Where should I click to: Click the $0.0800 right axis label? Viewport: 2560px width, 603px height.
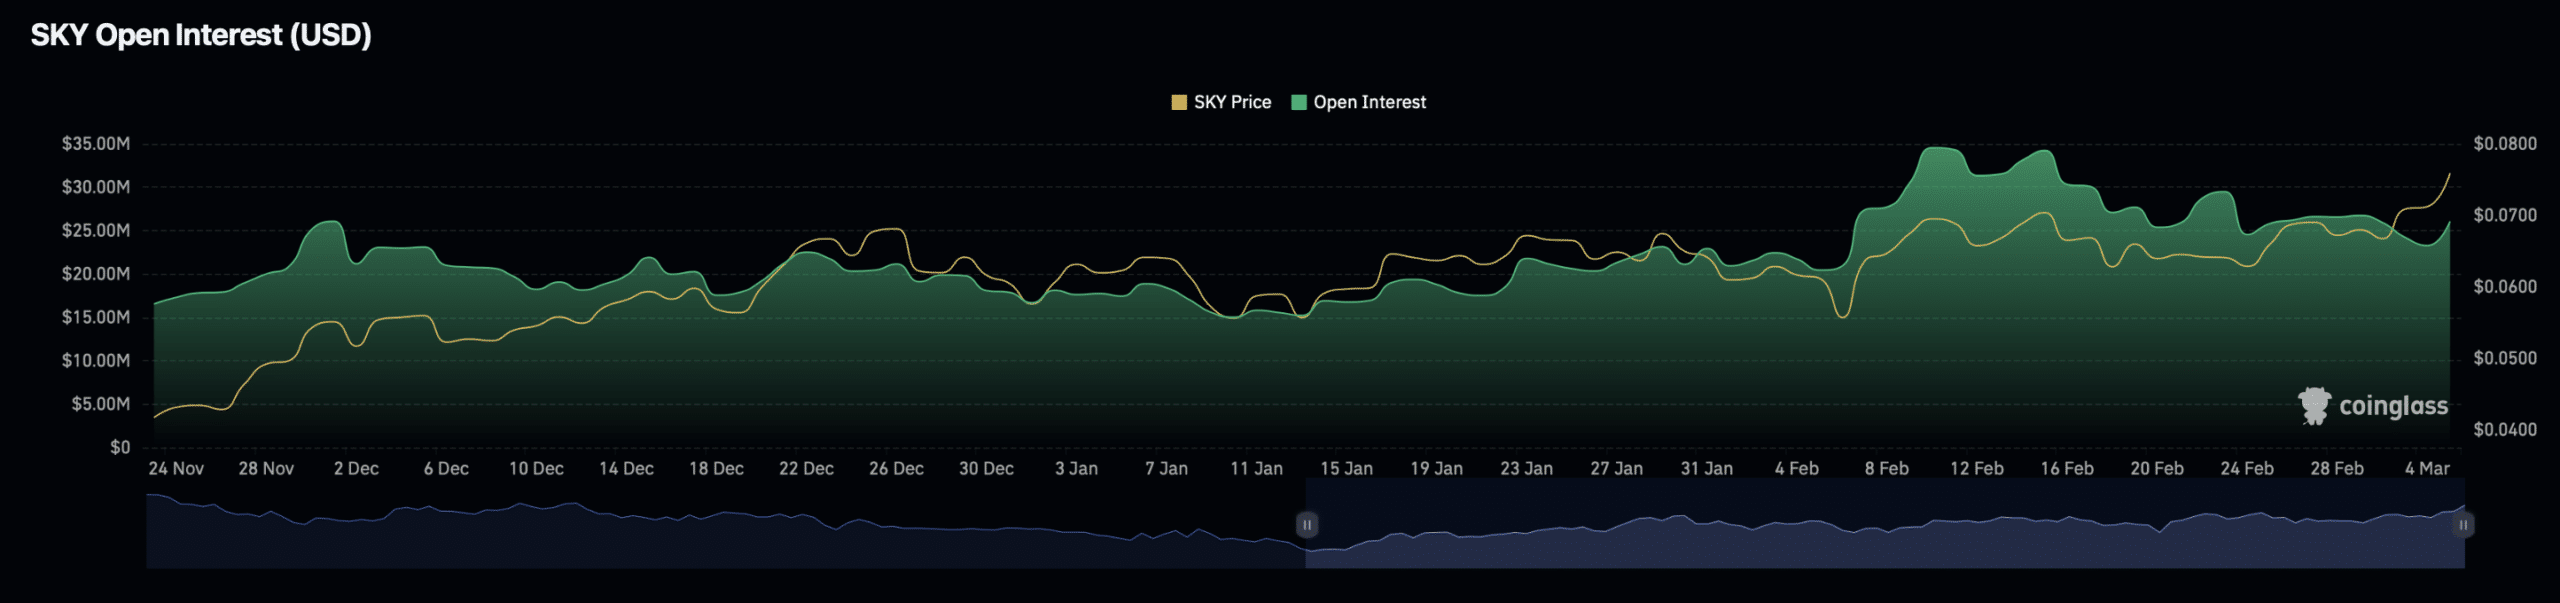click(x=2505, y=144)
